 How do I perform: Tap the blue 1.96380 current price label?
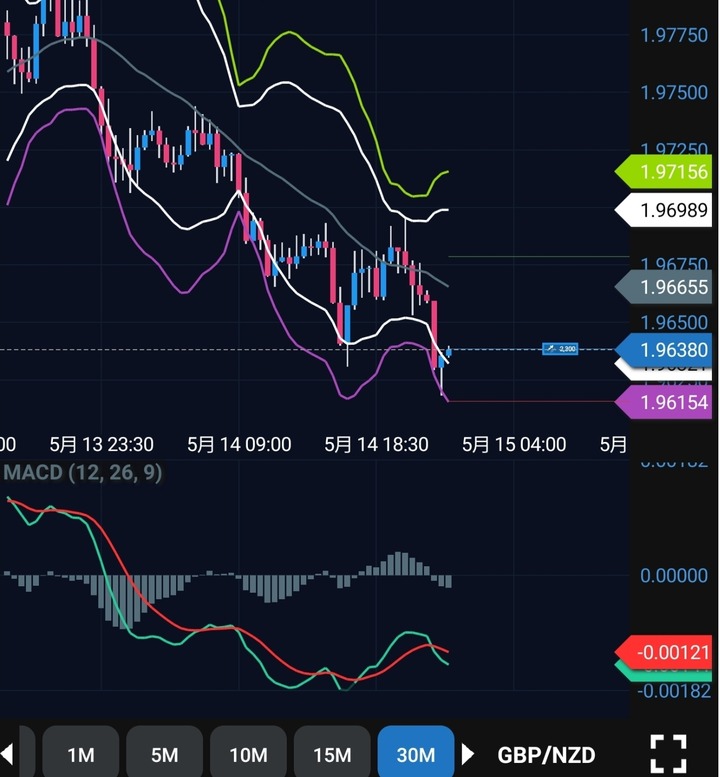click(664, 350)
